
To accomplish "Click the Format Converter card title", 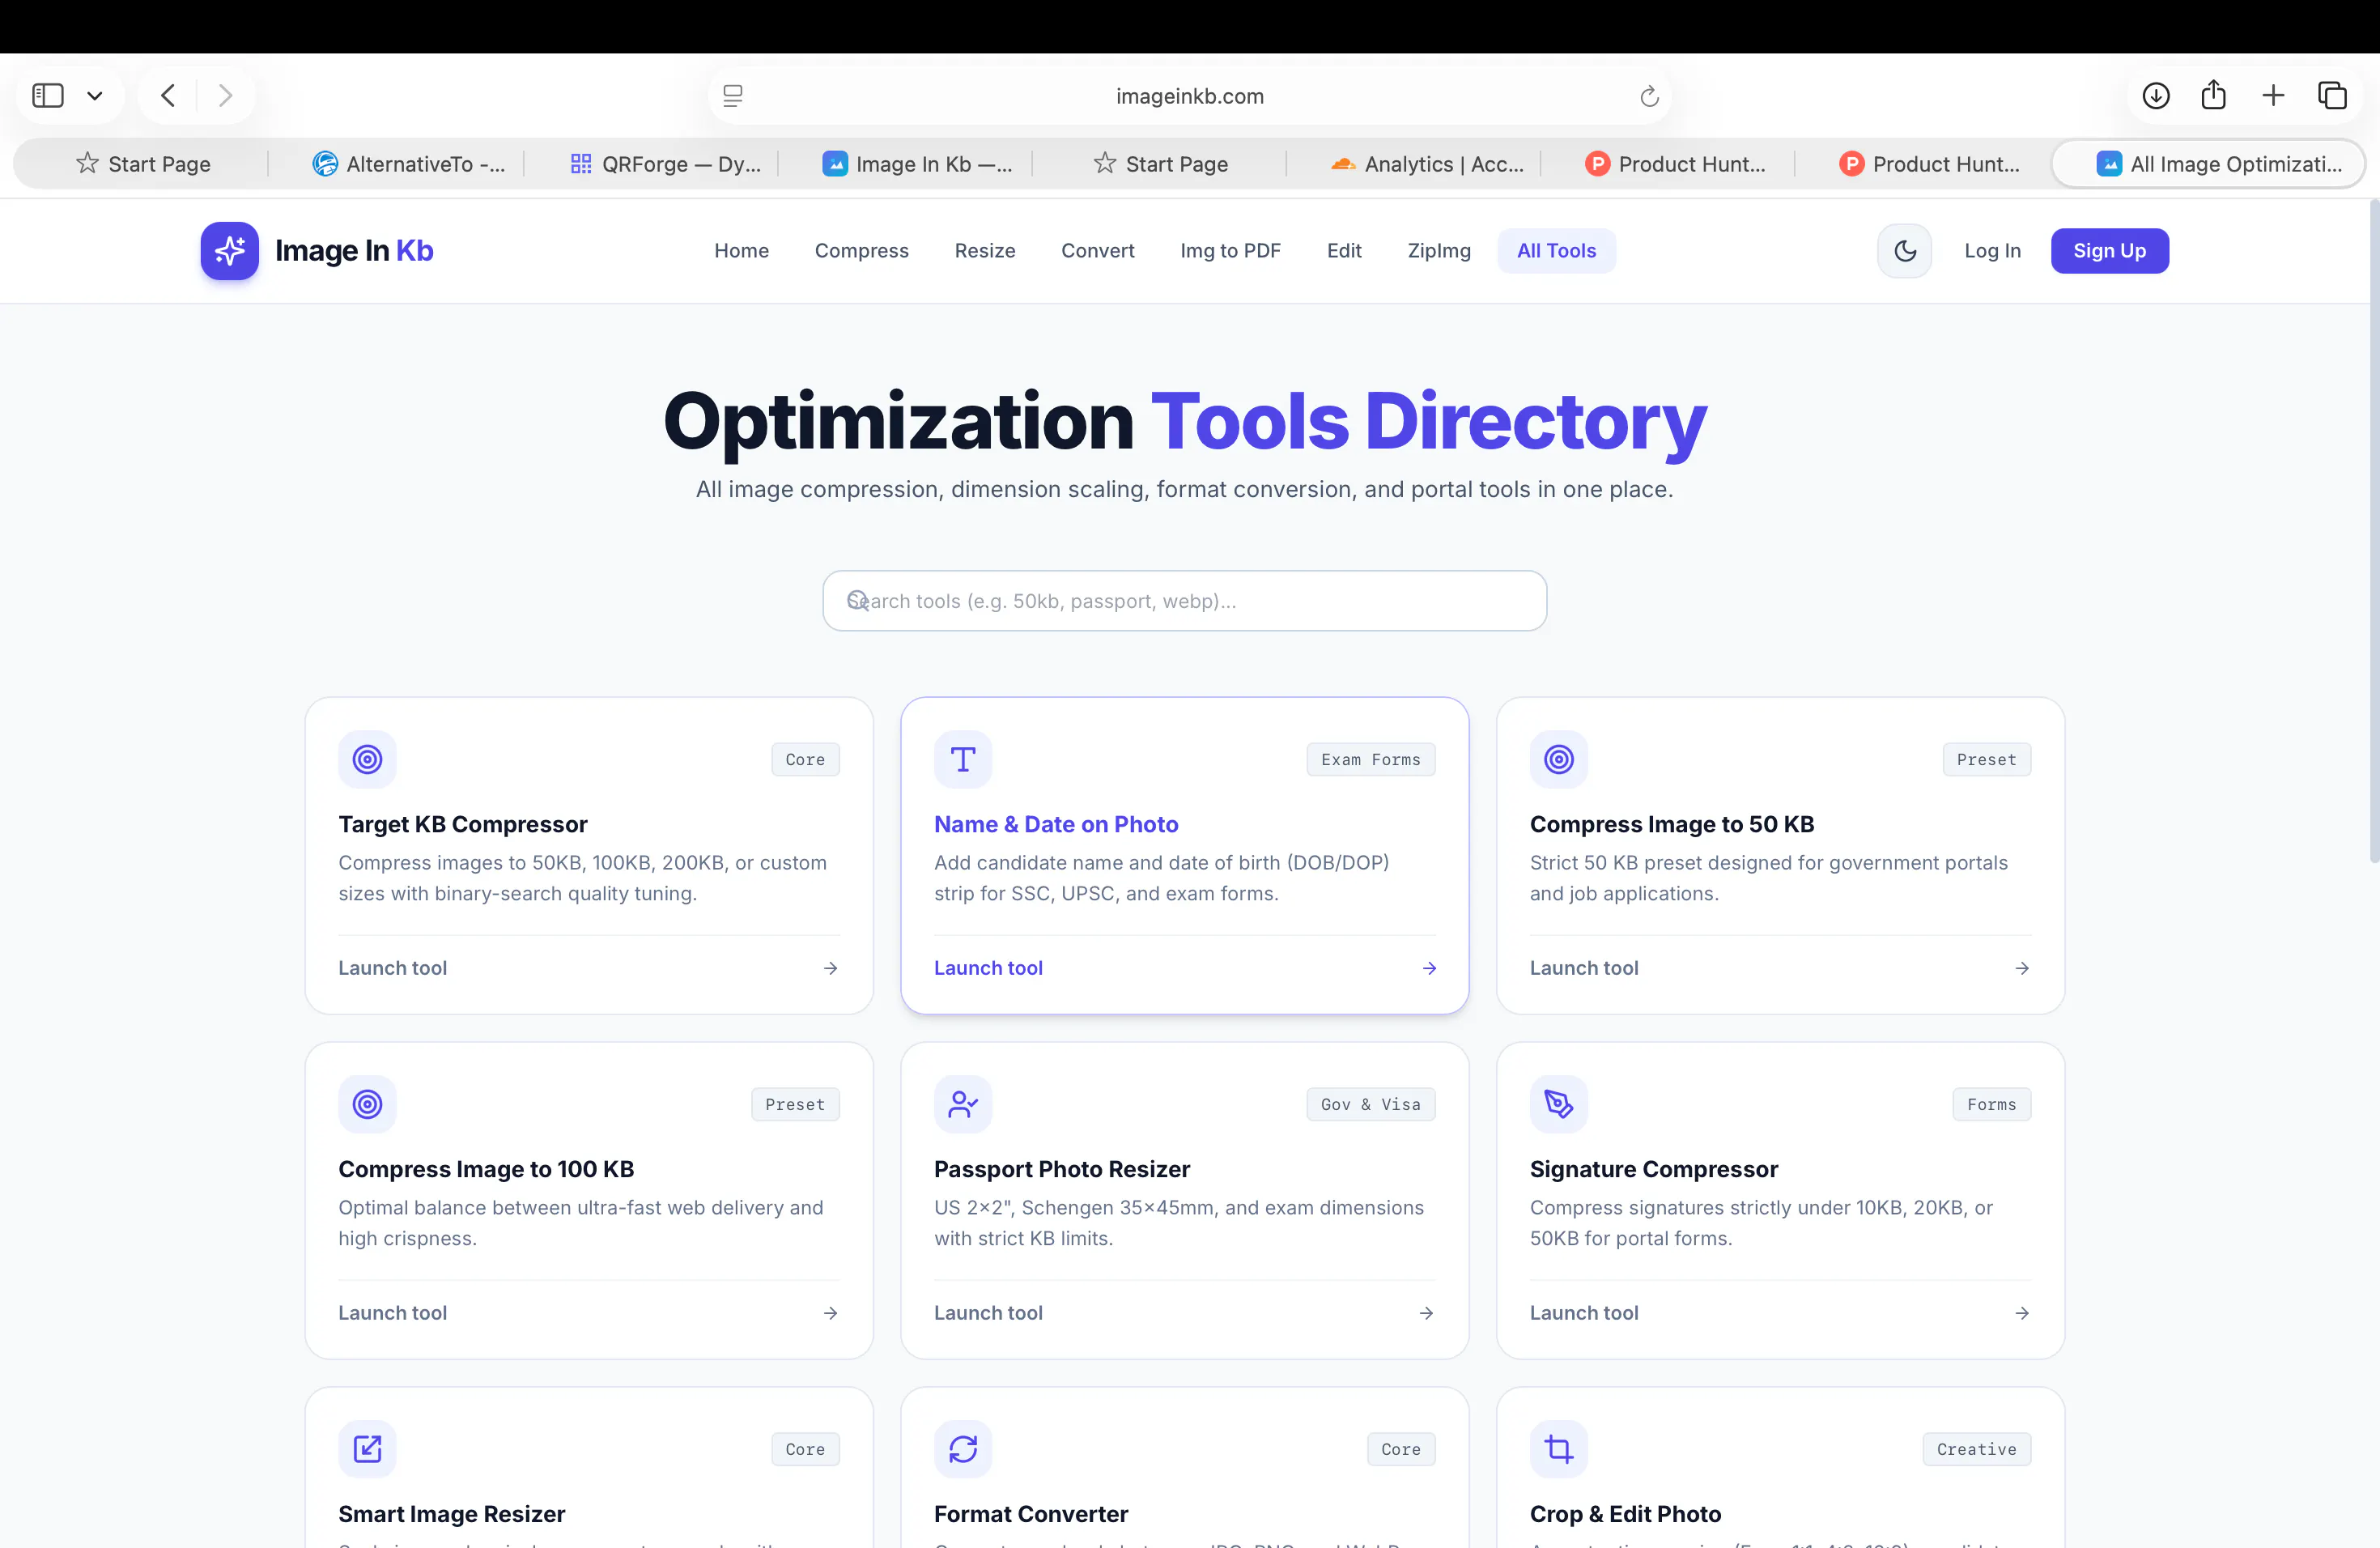I will pyautogui.click(x=1030, y=1515).
